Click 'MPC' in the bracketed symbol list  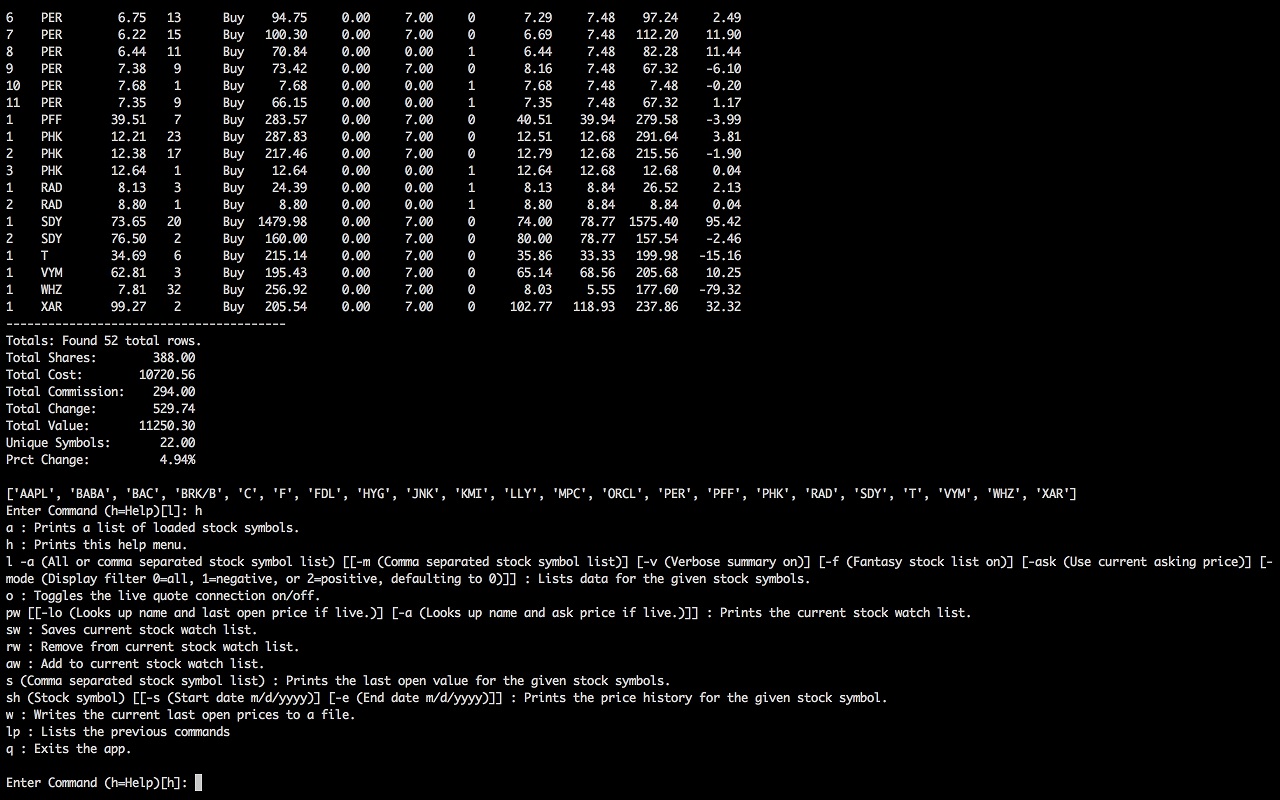[x=573, y=494]
